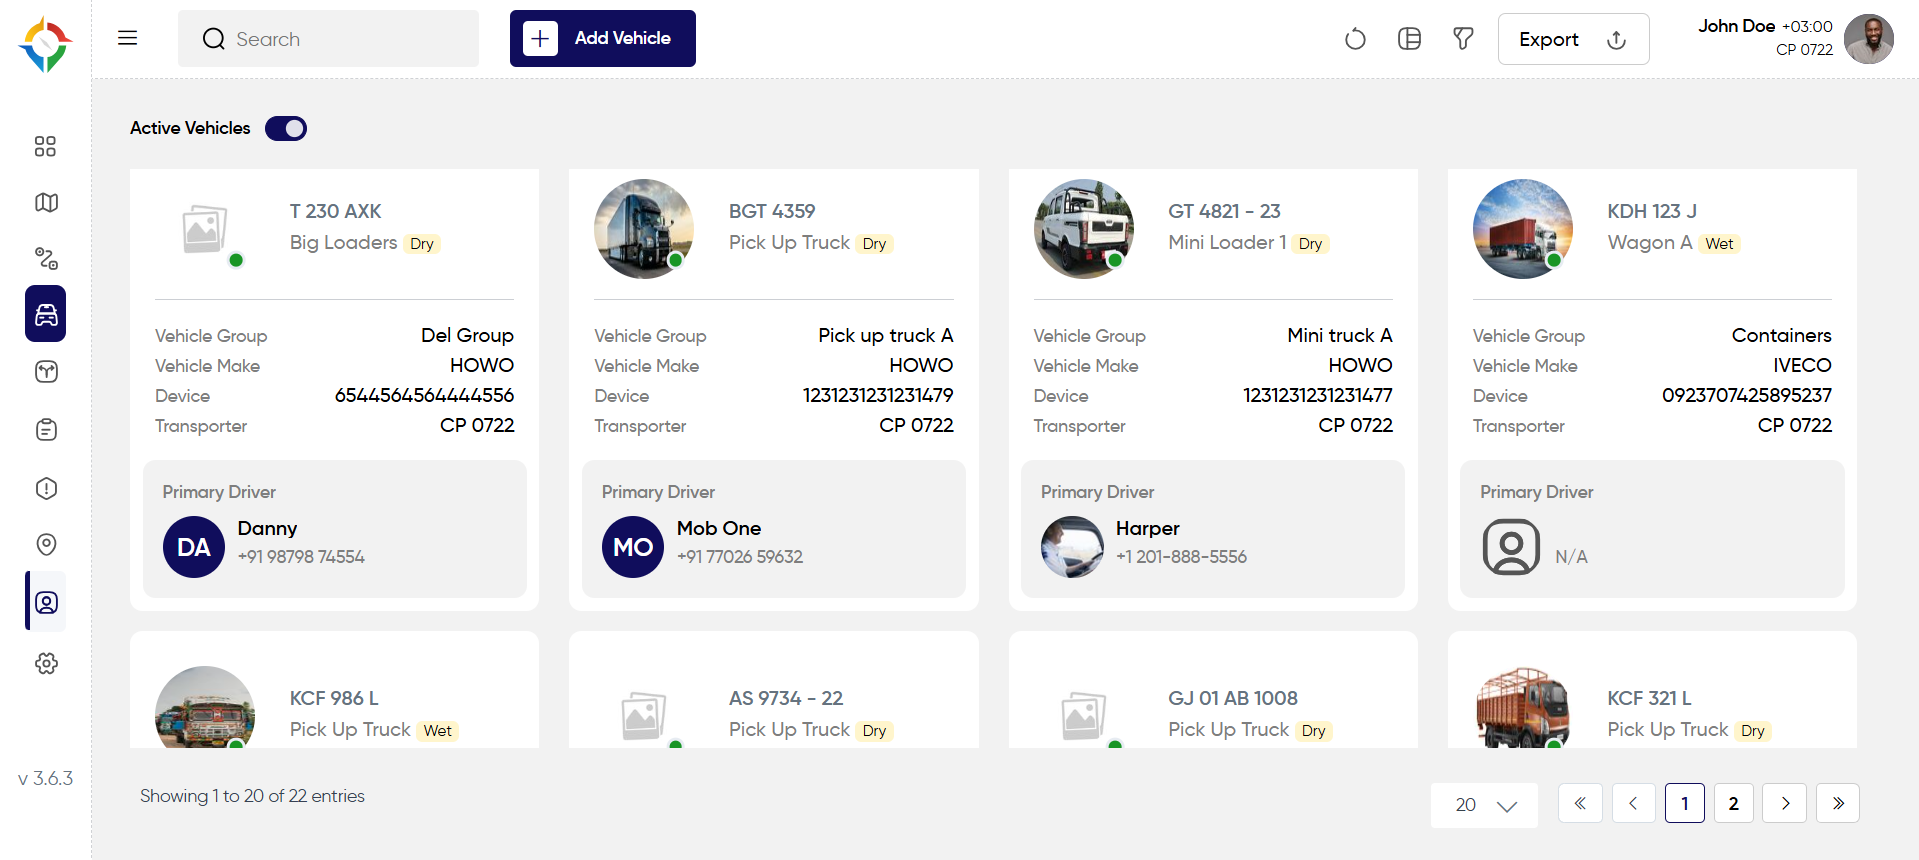Open the dashboard grid icon in sidebar
The width and height of the screenshot is (1919, 860).
pyautogui.click(x=45, y=147)
